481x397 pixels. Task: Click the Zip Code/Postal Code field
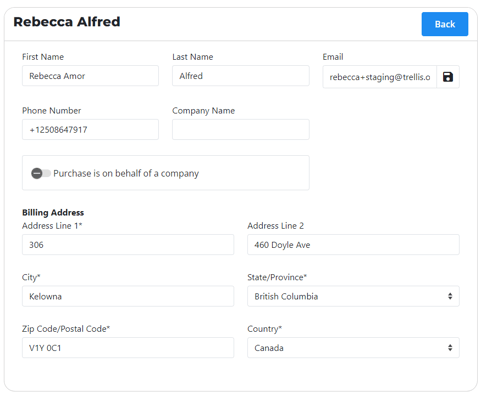click(x=128, y=348)
